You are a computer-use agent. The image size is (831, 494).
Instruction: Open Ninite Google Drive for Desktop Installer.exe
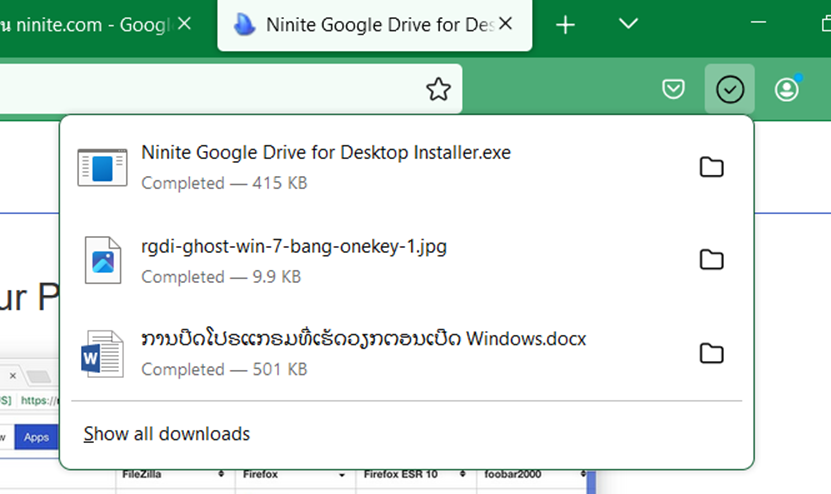pos(326,153)
